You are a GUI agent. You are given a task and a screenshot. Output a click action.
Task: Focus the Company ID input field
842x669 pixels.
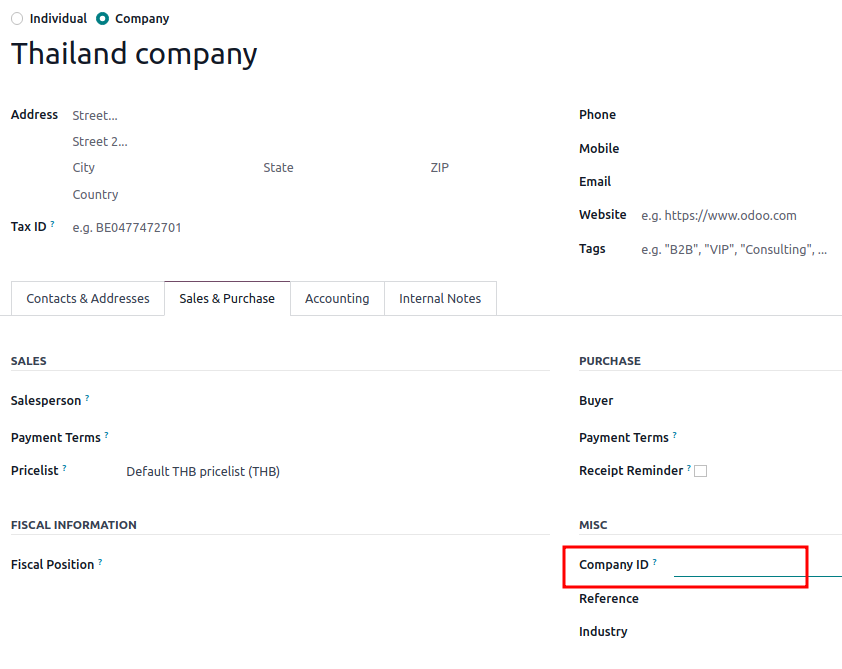pos(755,566)
